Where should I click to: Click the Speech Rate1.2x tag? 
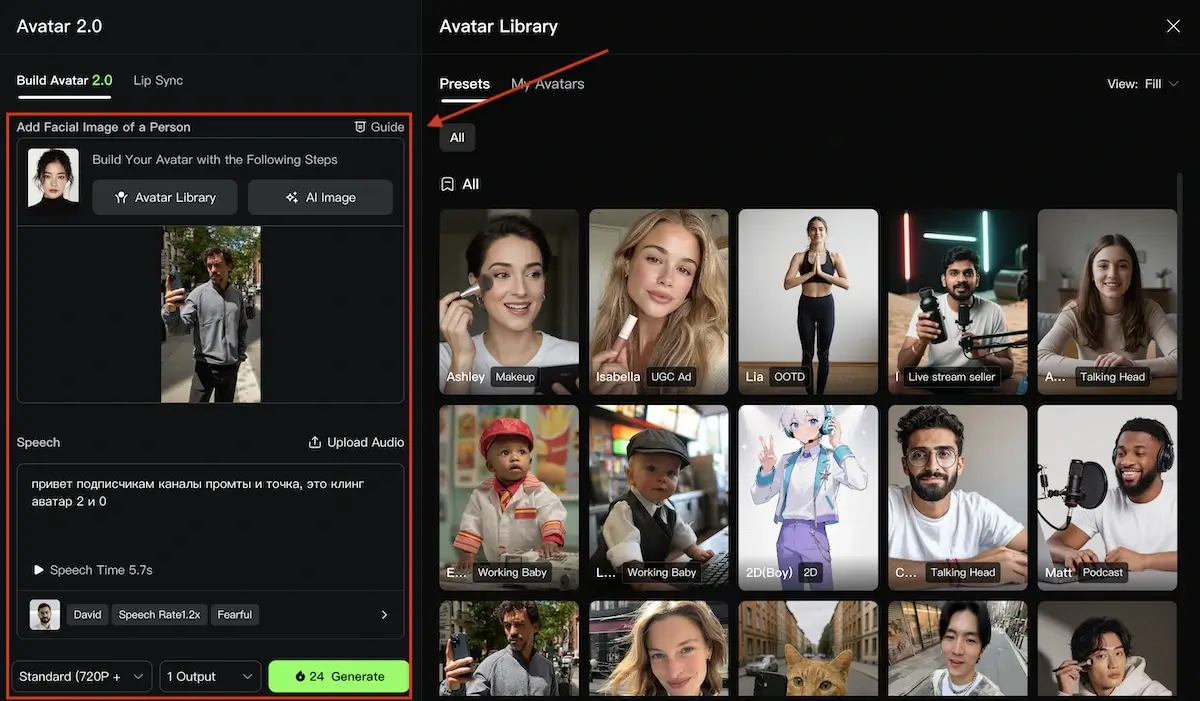coord(159,615)
